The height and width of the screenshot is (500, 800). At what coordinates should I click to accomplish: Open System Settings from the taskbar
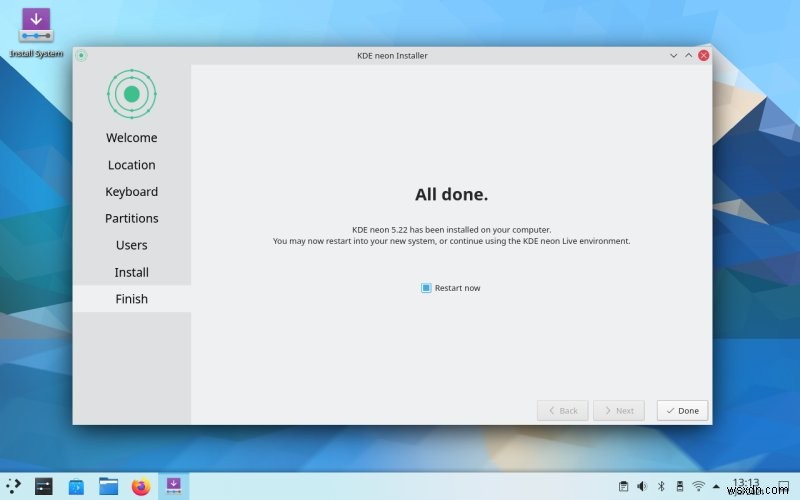[44, 486]
